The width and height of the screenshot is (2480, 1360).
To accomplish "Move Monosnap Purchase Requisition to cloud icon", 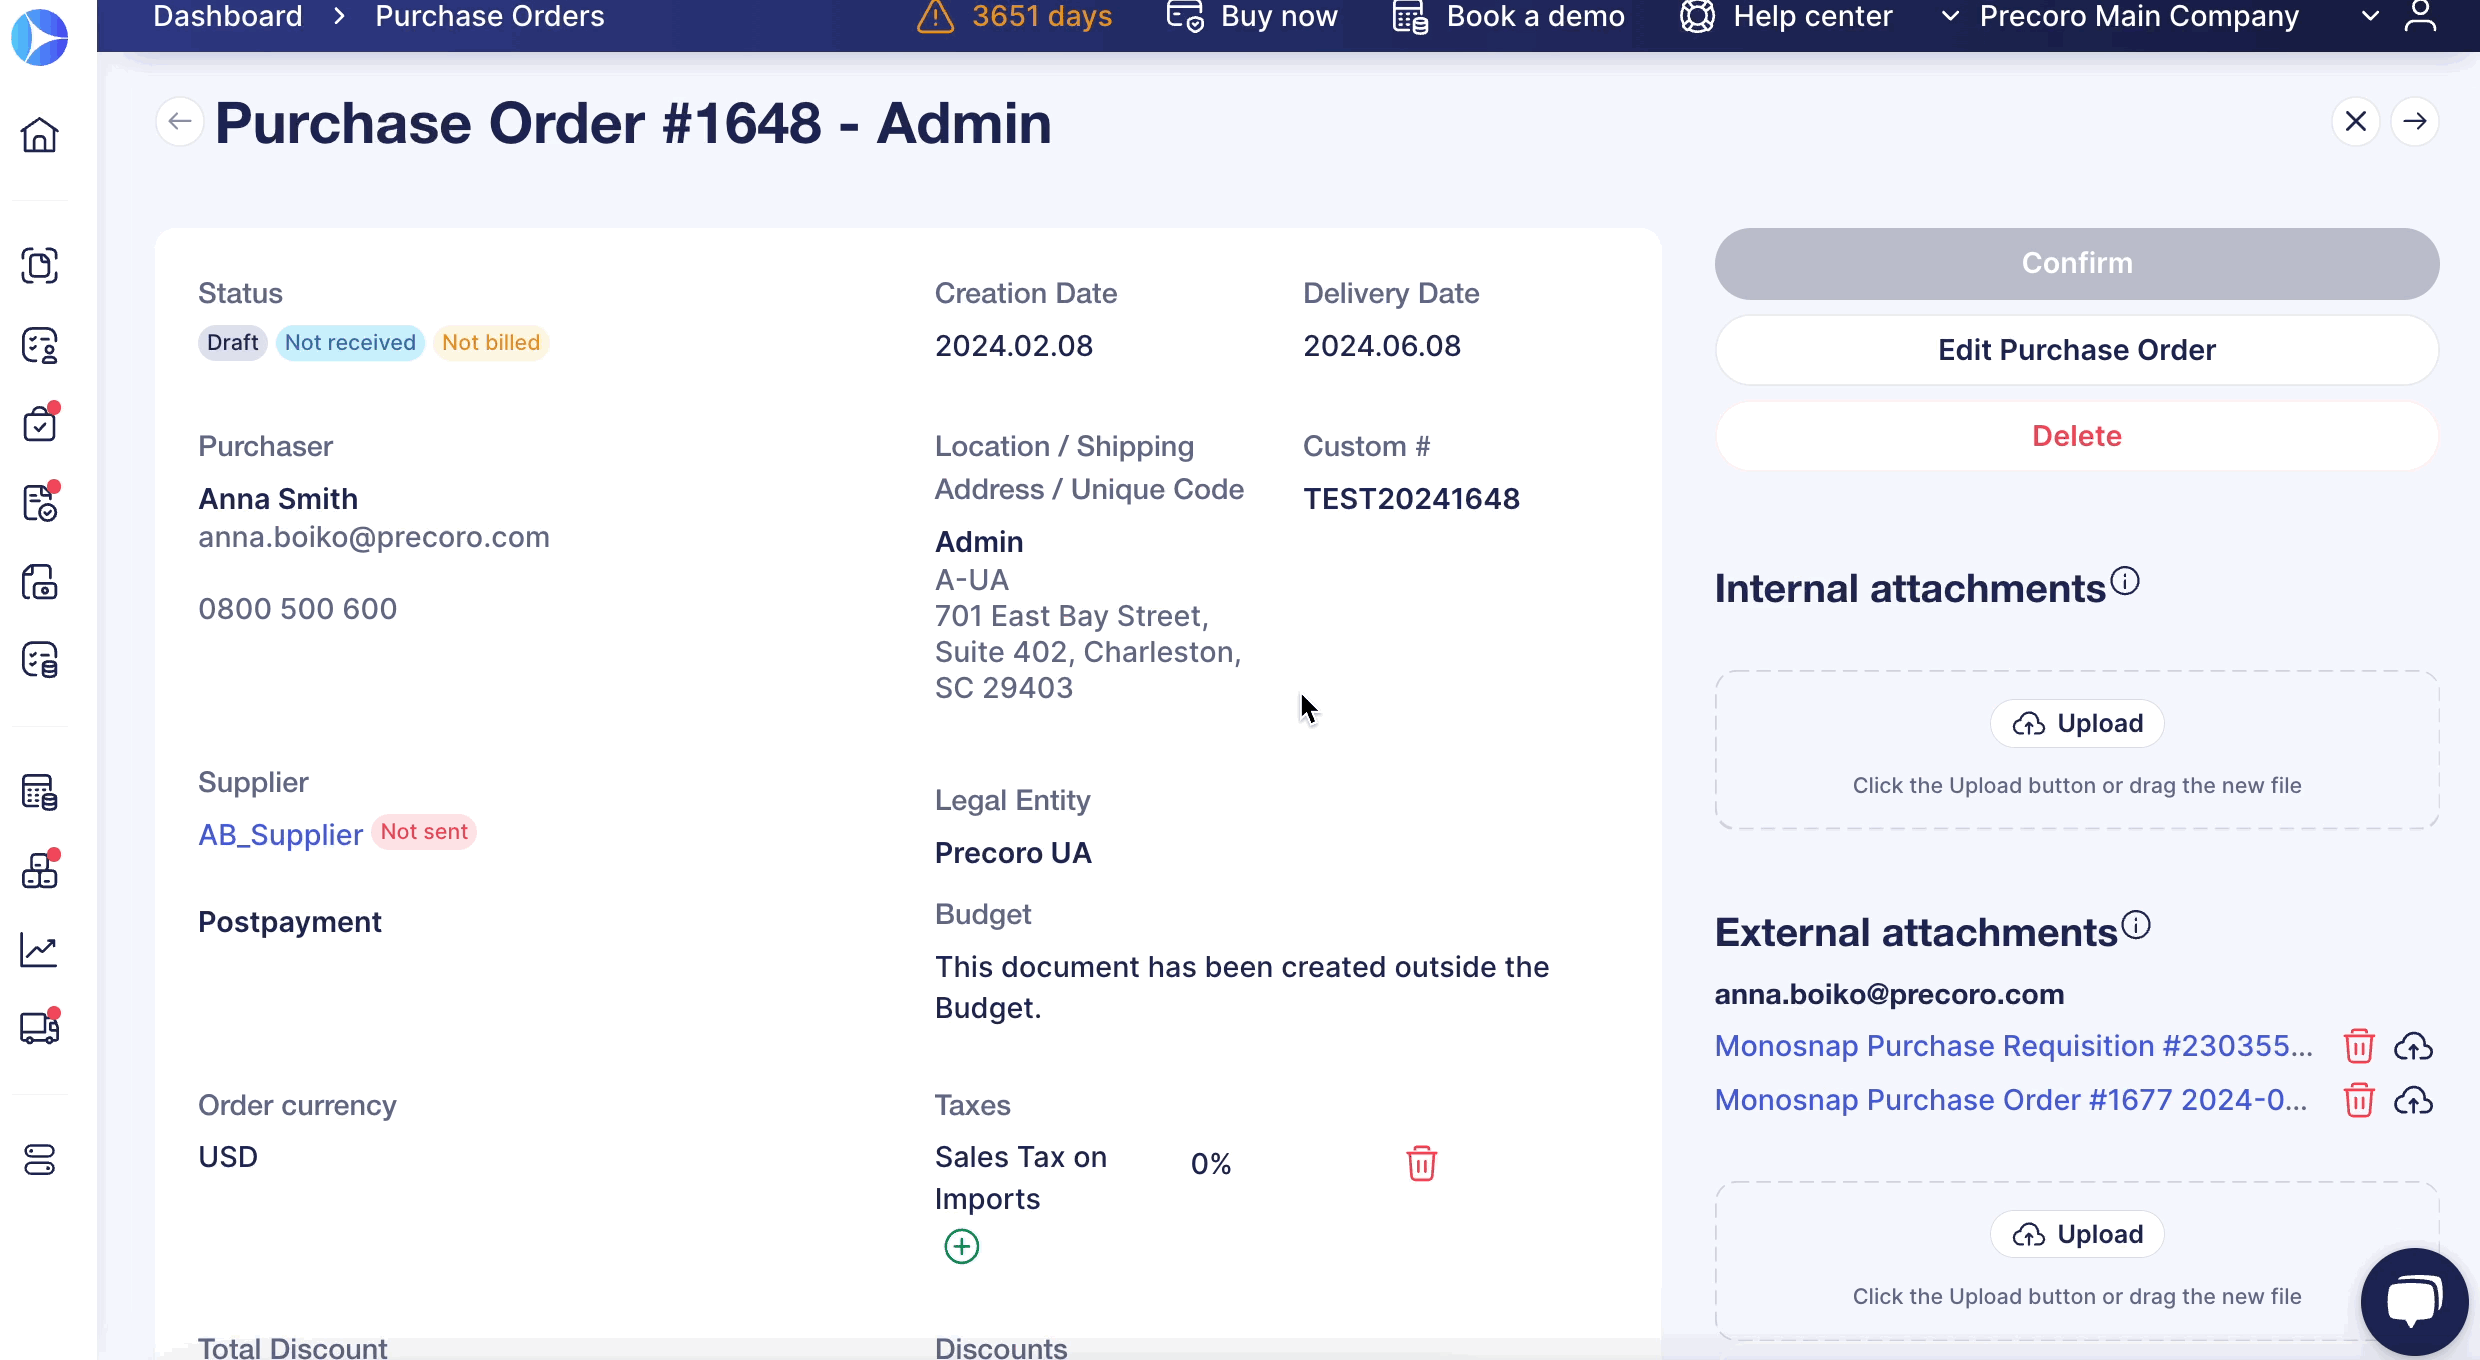I will click(x=2413, y=1047).
